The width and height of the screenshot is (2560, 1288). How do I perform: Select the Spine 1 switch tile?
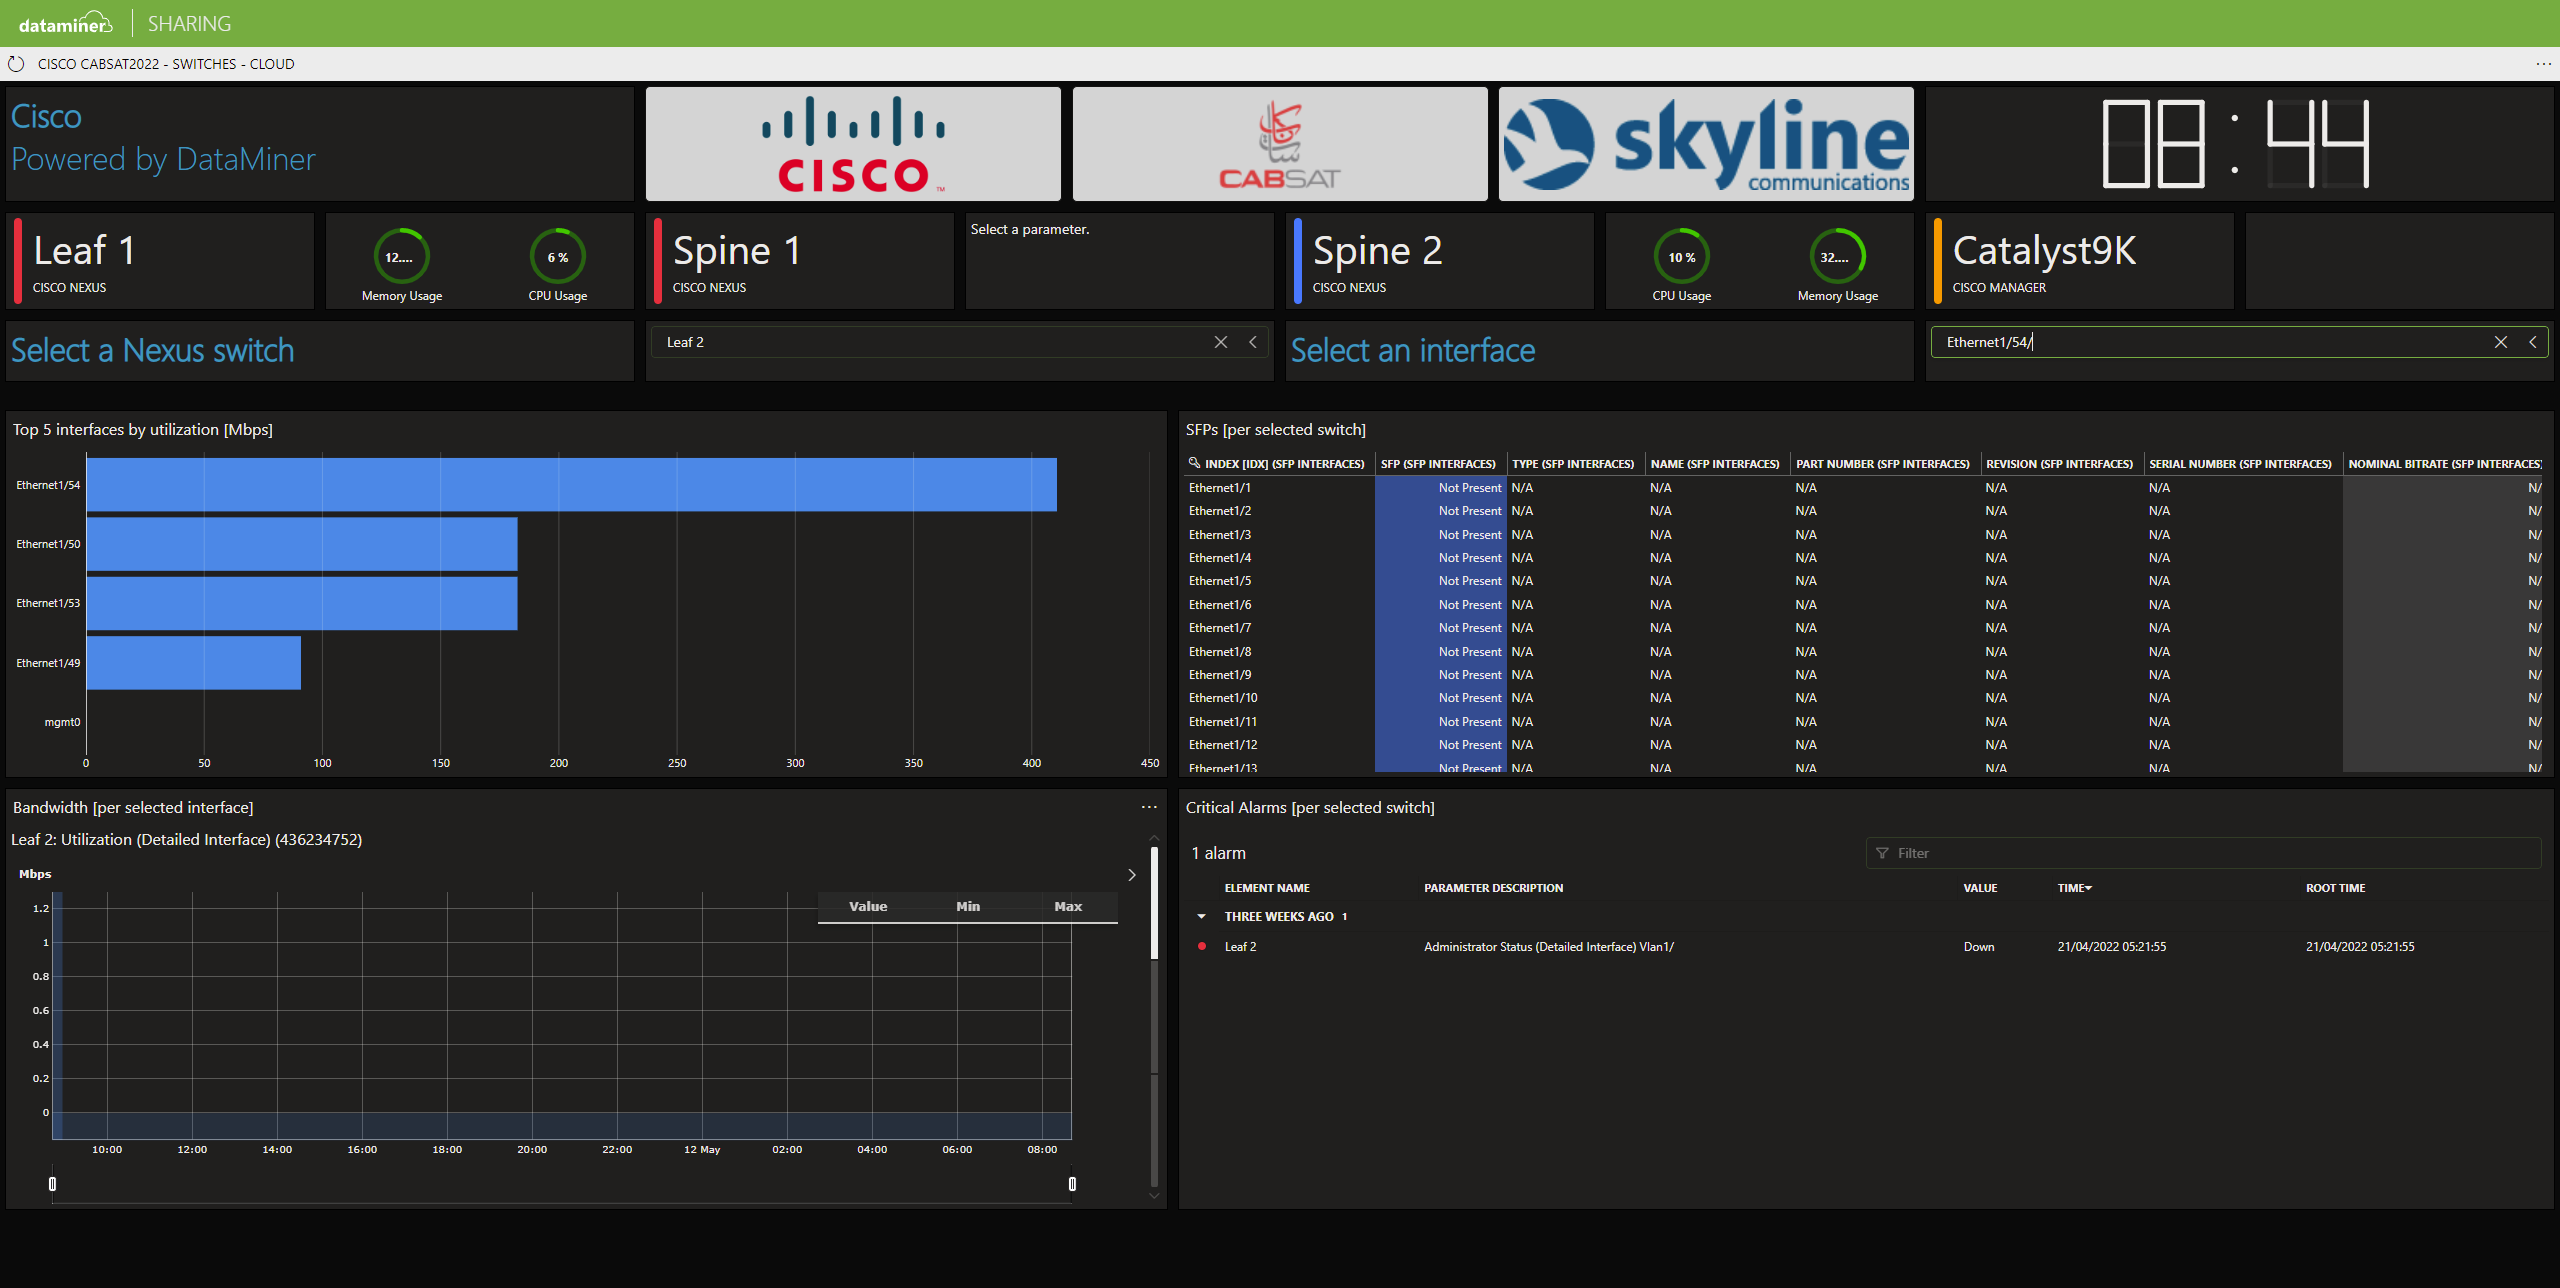point(800,260)
